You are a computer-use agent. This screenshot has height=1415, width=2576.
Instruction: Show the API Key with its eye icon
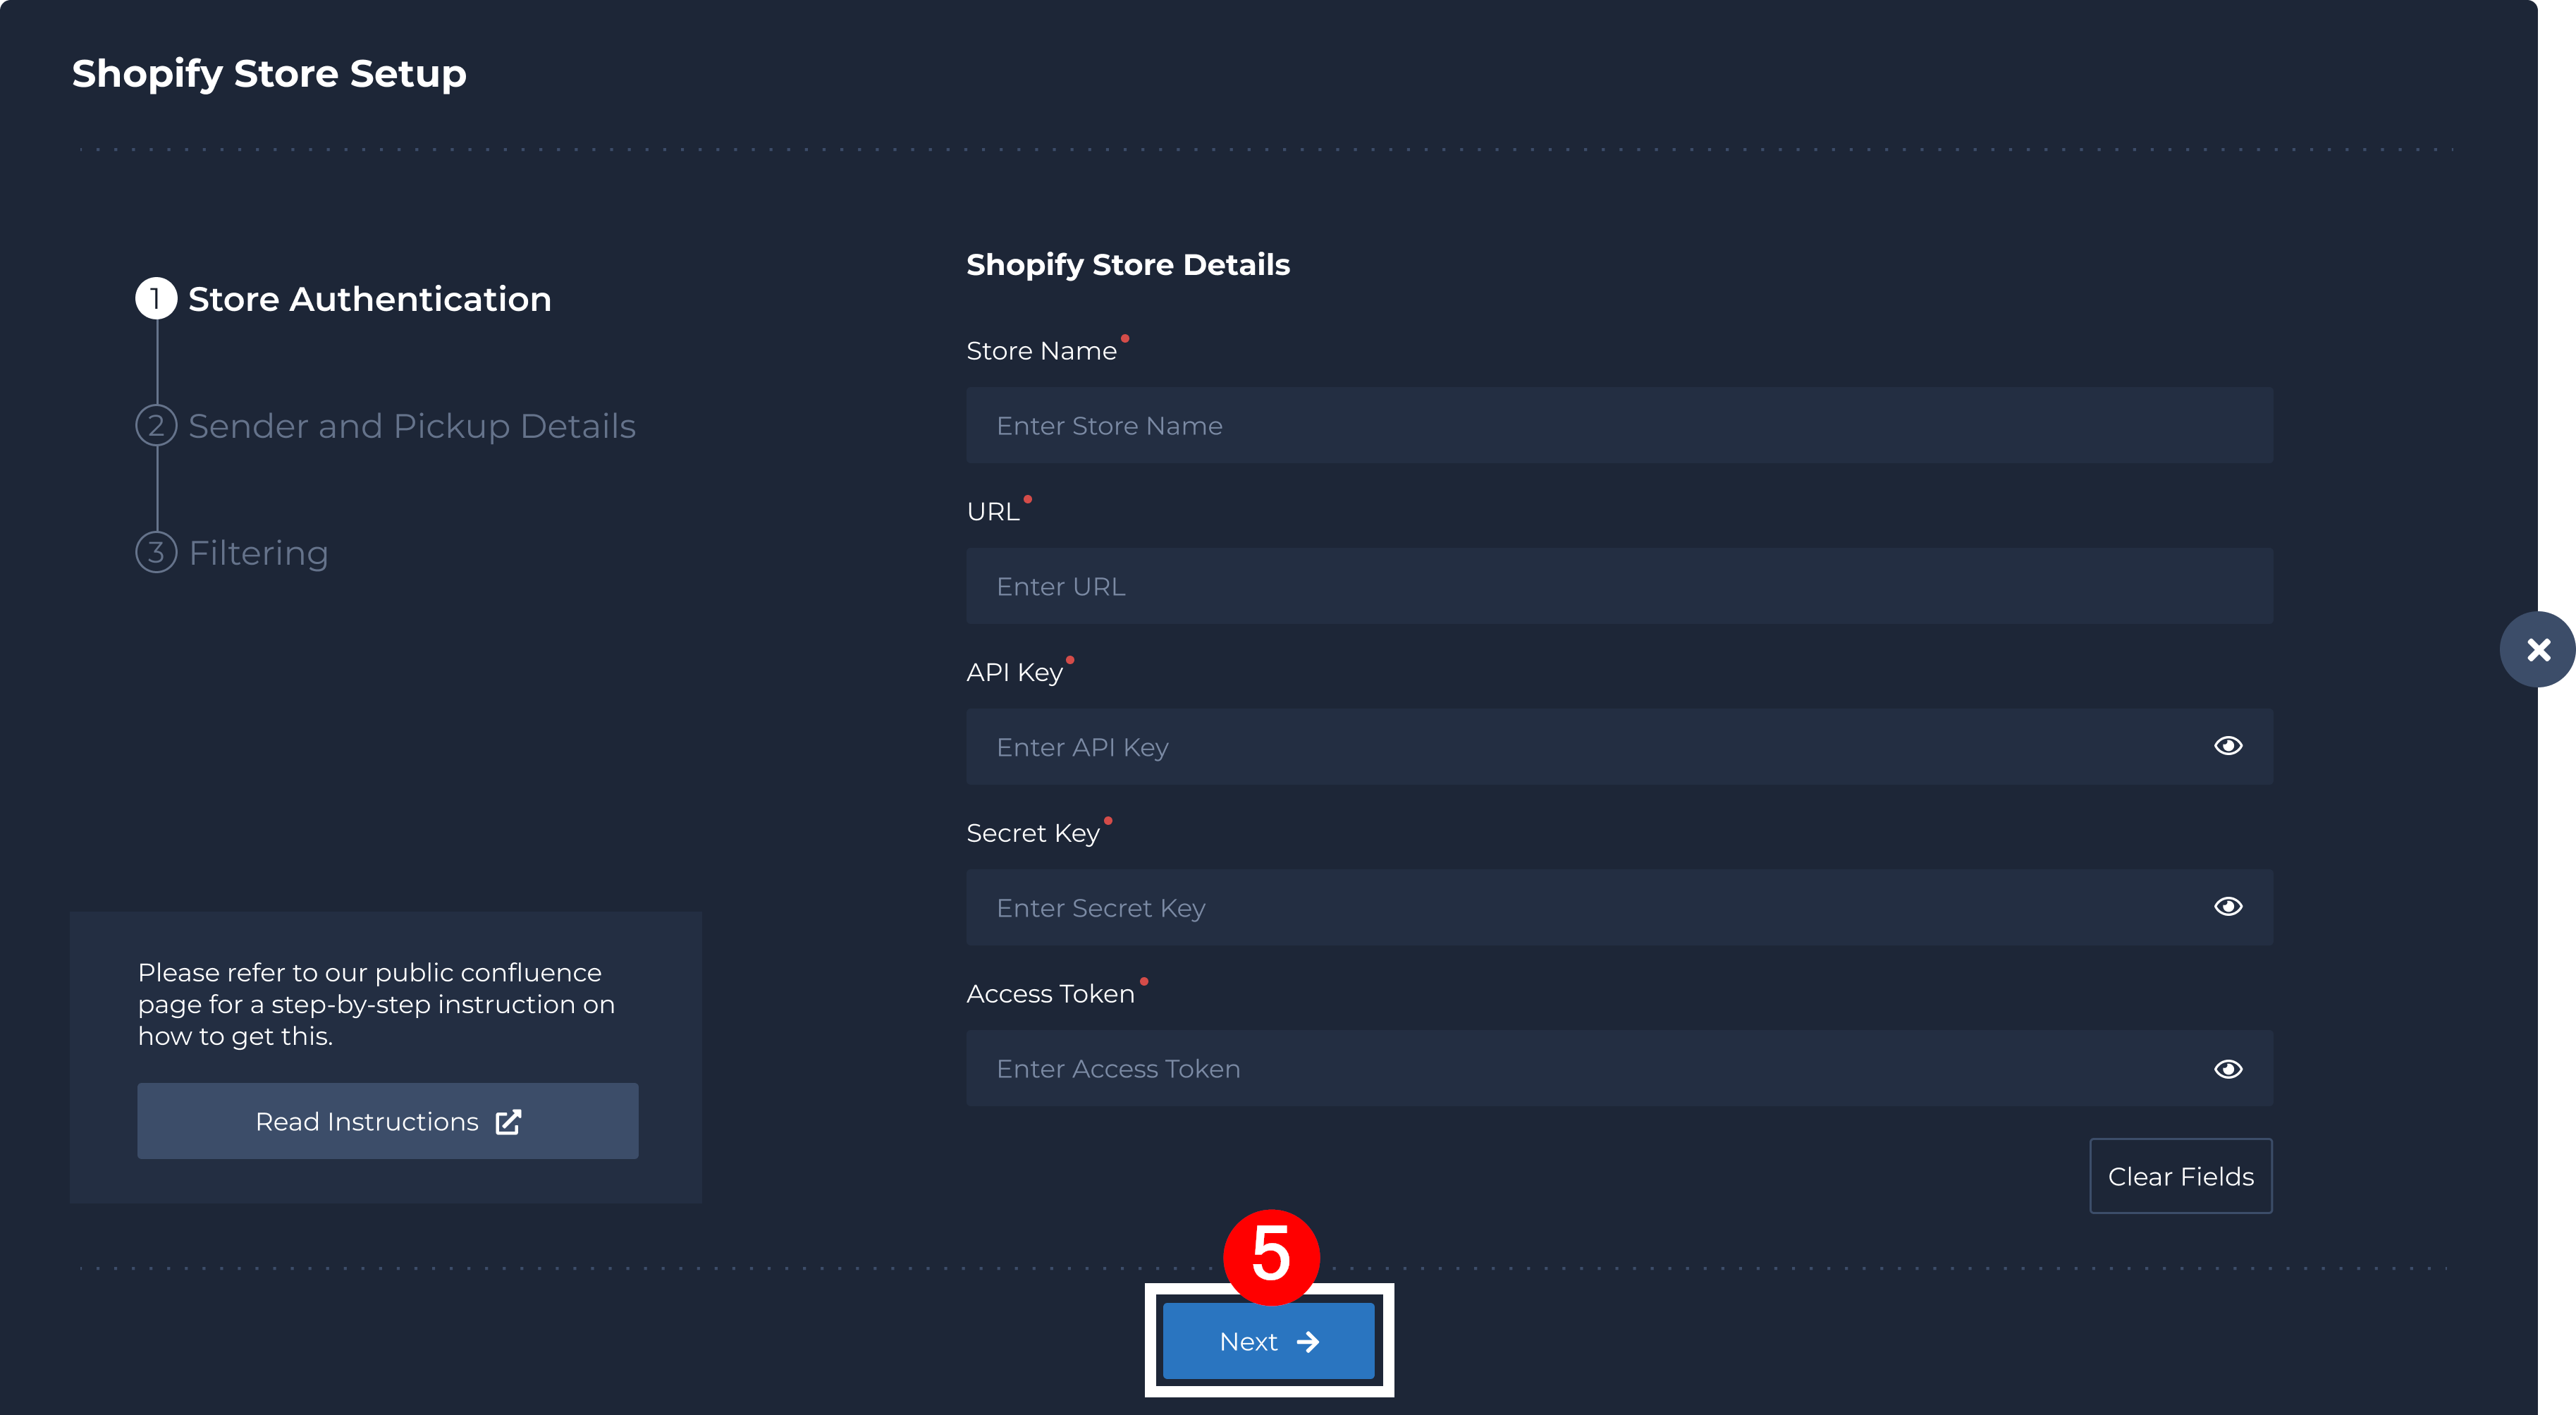tap(2228, 746)
